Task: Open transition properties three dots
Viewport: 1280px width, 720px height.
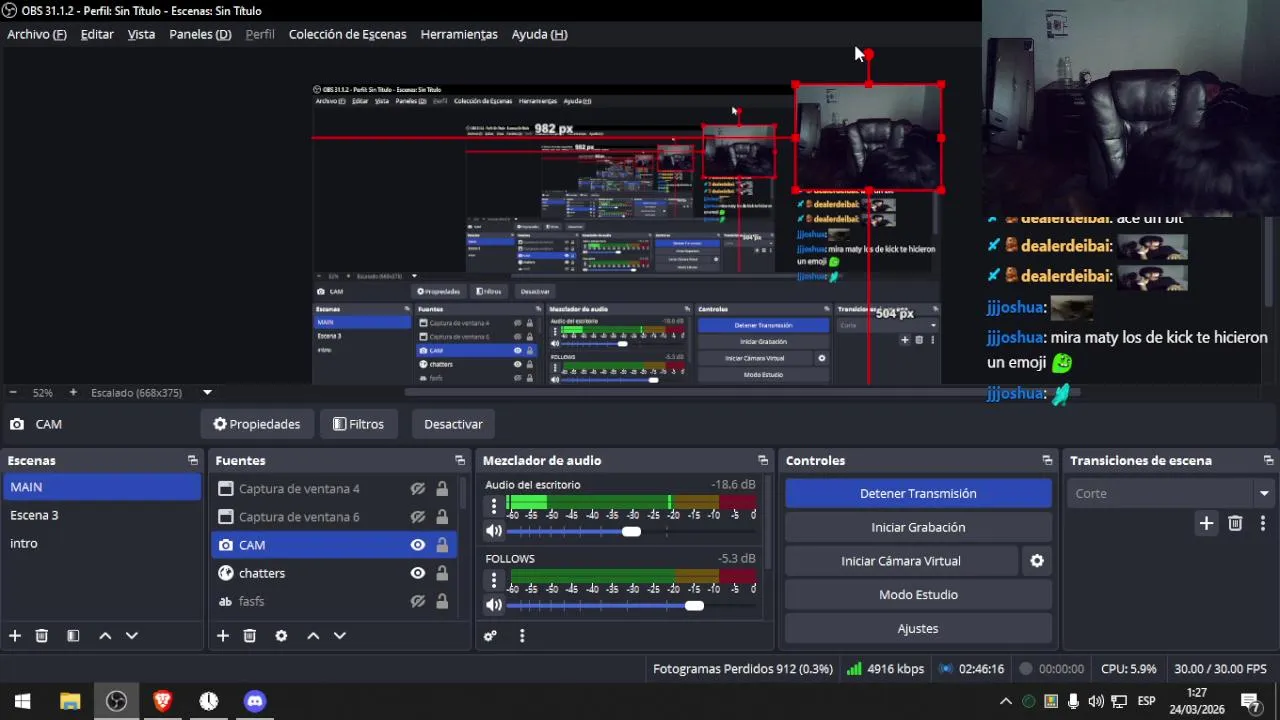Action: pos(1262,523)
